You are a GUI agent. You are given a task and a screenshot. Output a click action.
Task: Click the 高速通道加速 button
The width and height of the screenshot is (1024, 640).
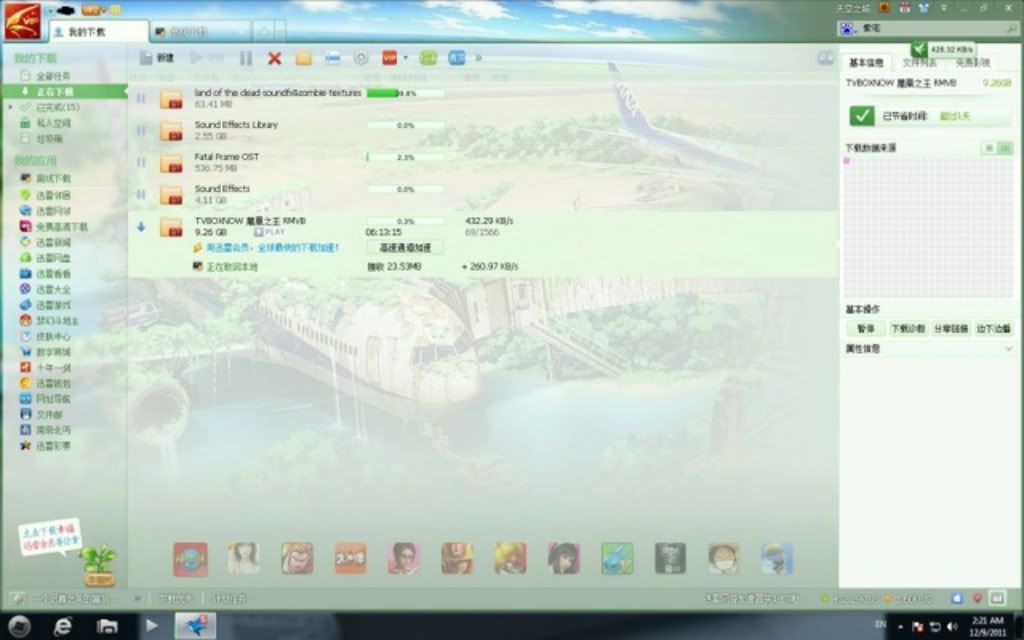[x=405, y=247]
